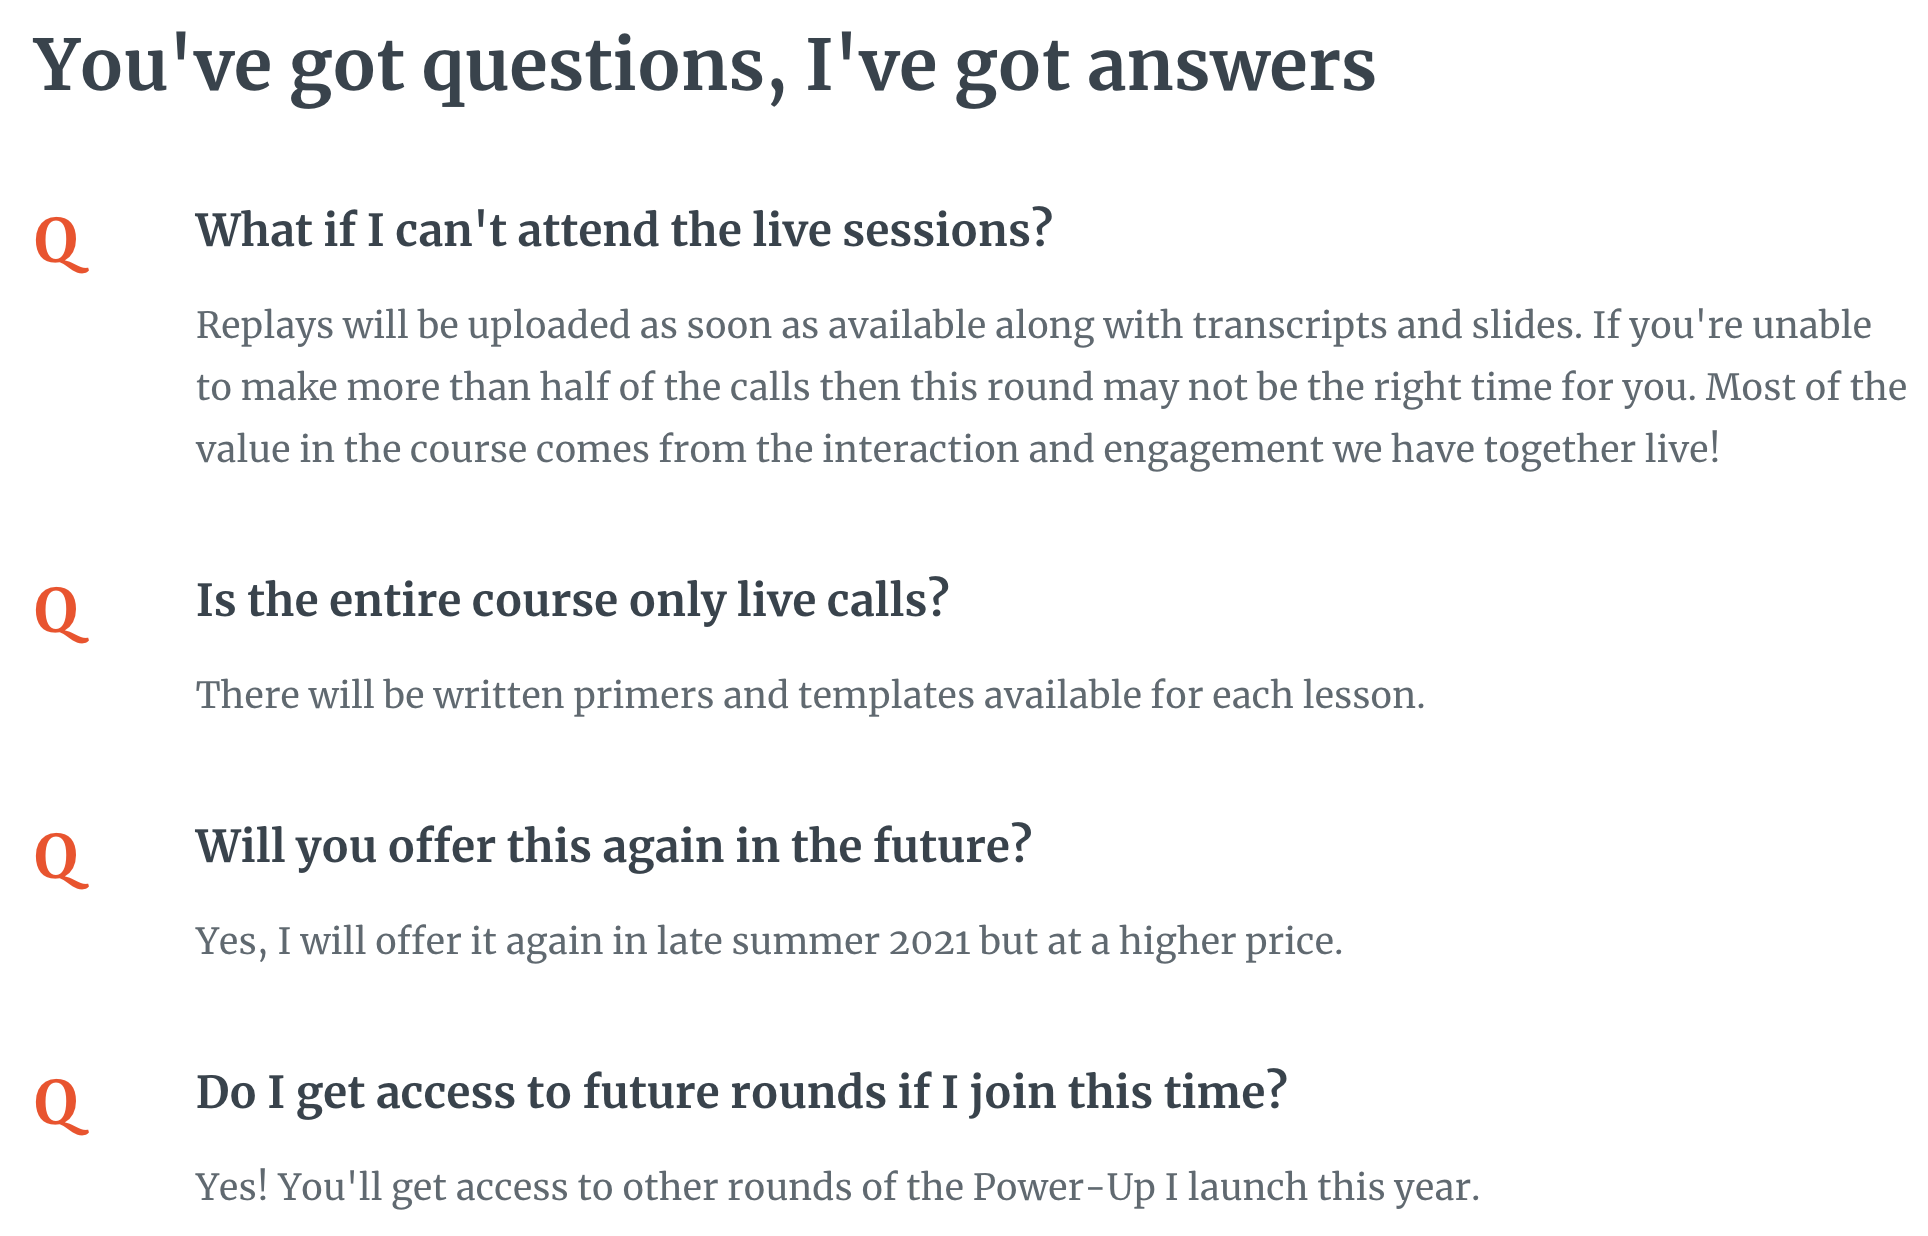Image resolution: width=1928 pixels, height=1236 pixels.
Task: Expand "Is the entire course only live calls?"
Action: coord(572,600)
